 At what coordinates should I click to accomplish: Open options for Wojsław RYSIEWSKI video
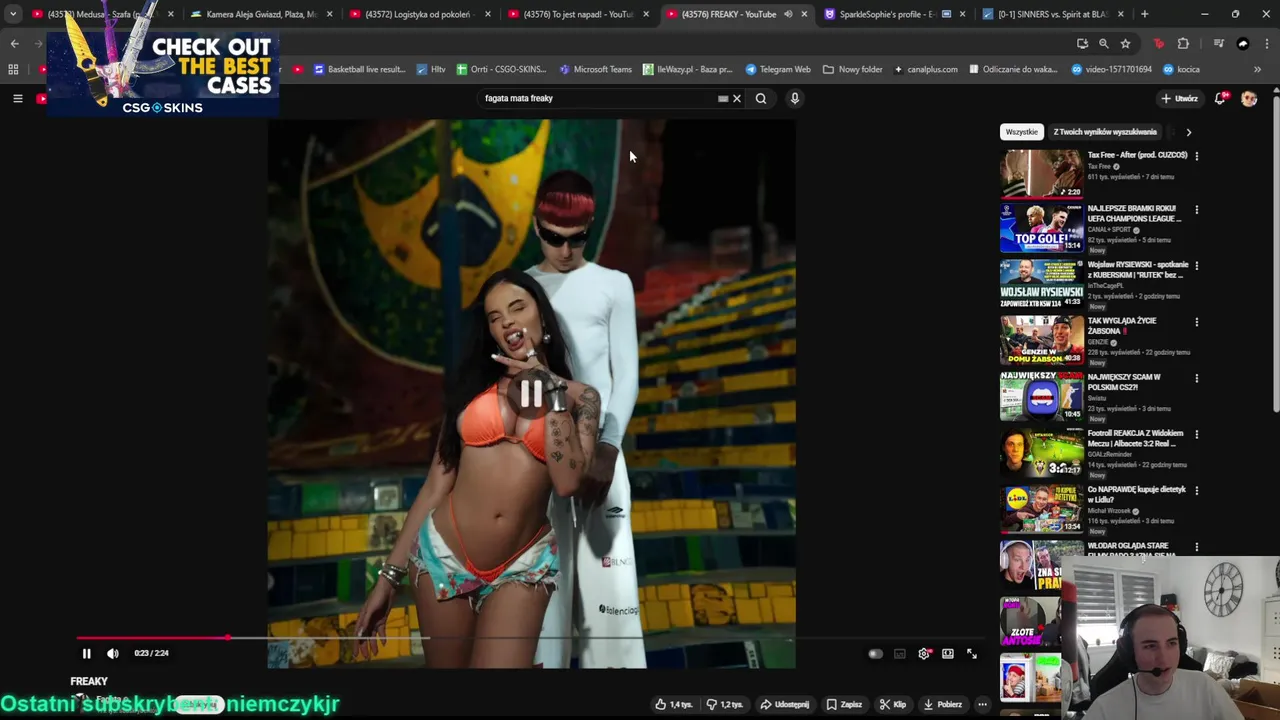tap(1196, 266)
